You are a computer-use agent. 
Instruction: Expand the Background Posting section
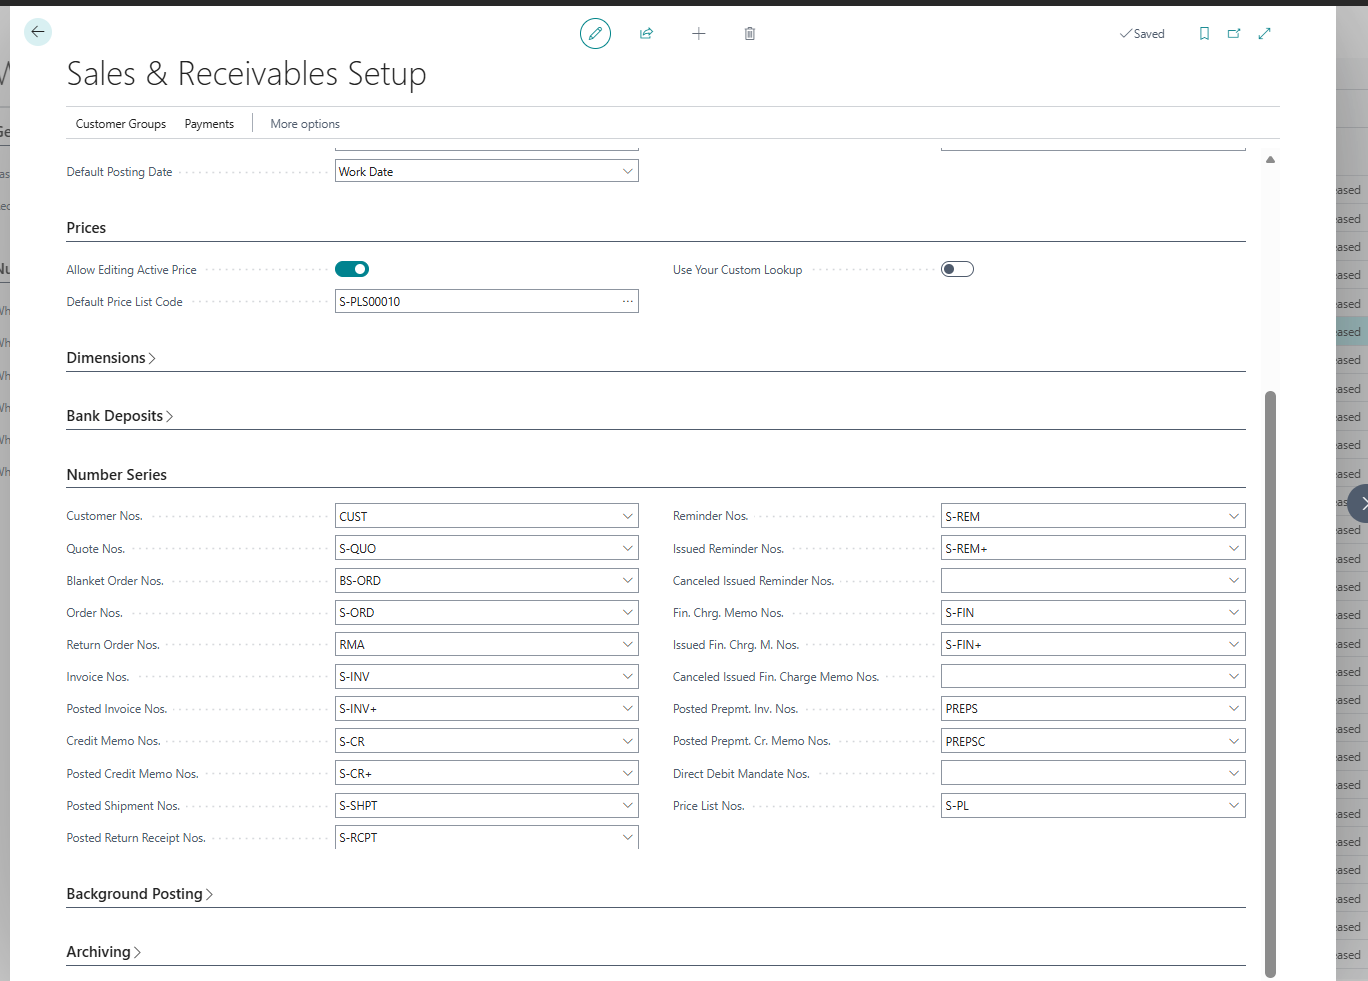(140, 894)
